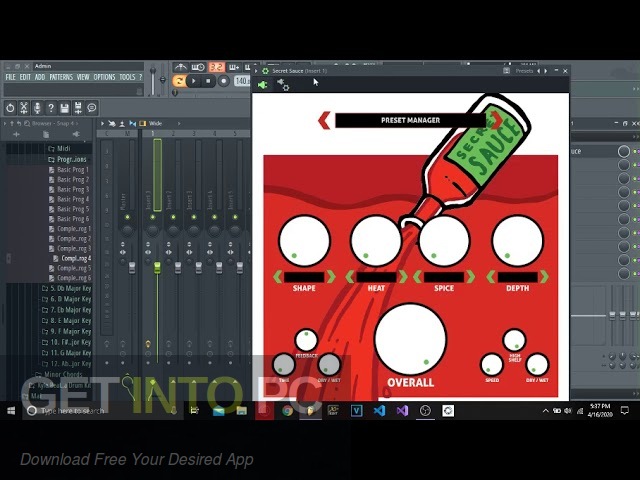The height and width of the screenshot is (480, 640).
Task: Open the ADD menu
Action: coord(40,77)
